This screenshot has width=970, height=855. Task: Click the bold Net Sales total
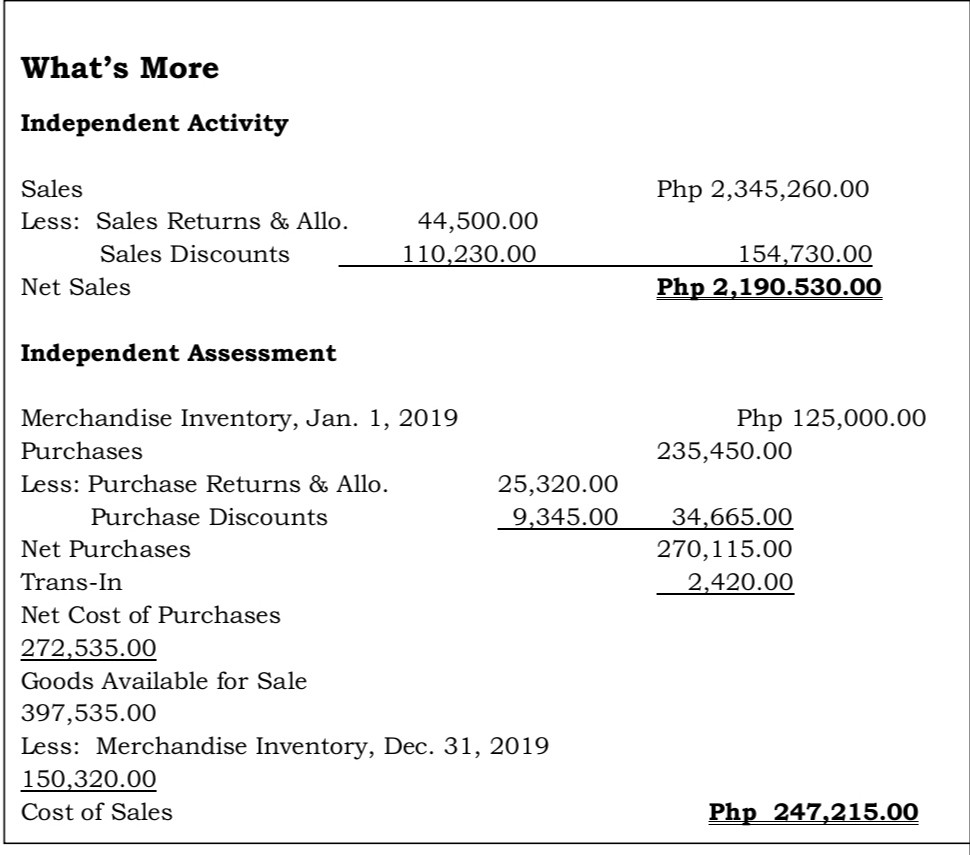[x=769, y=287]
